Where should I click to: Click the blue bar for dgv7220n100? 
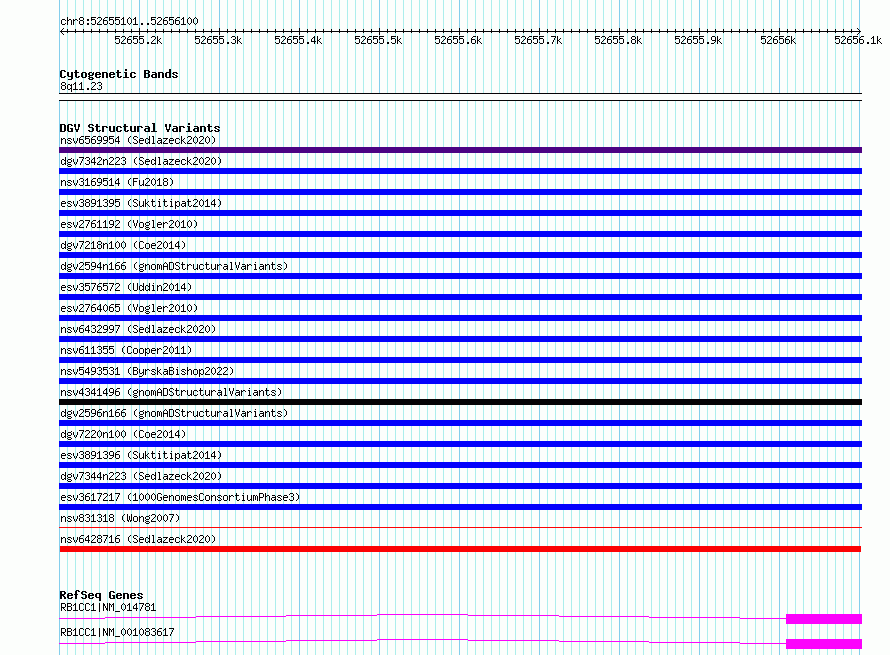click(x=460, y=444)
